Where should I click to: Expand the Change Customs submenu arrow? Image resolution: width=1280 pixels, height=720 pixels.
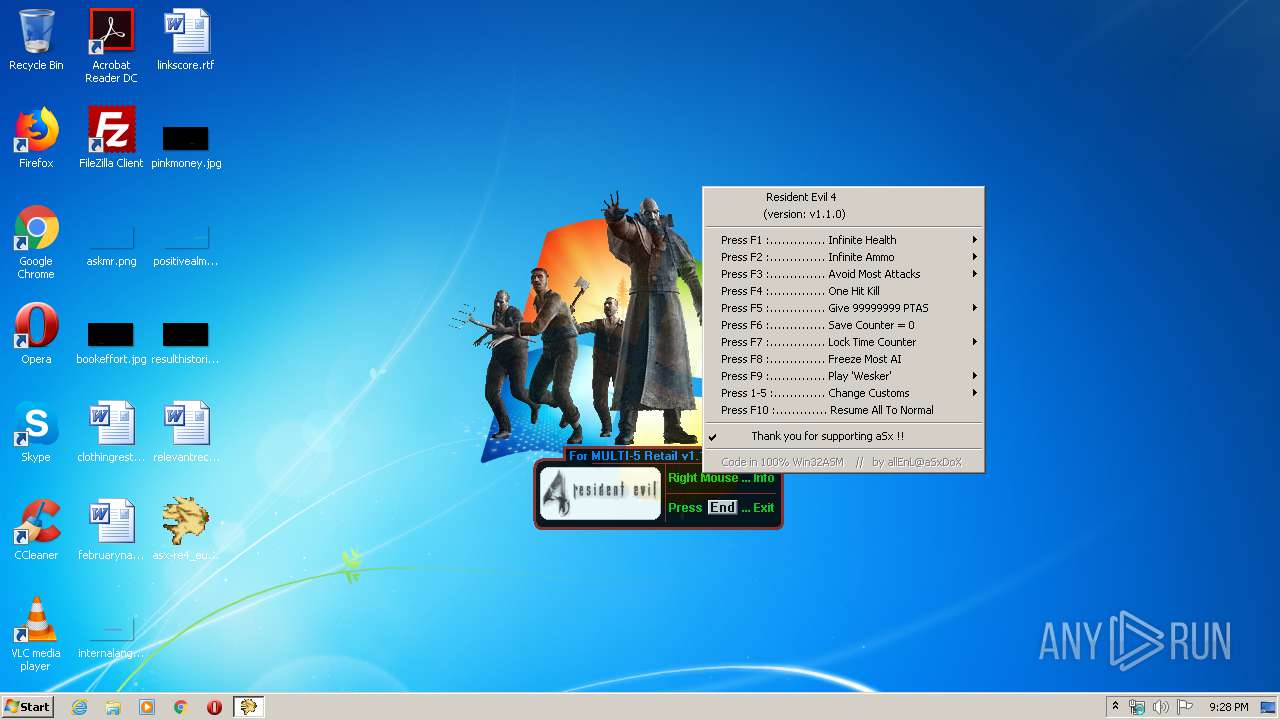(975, 393)
